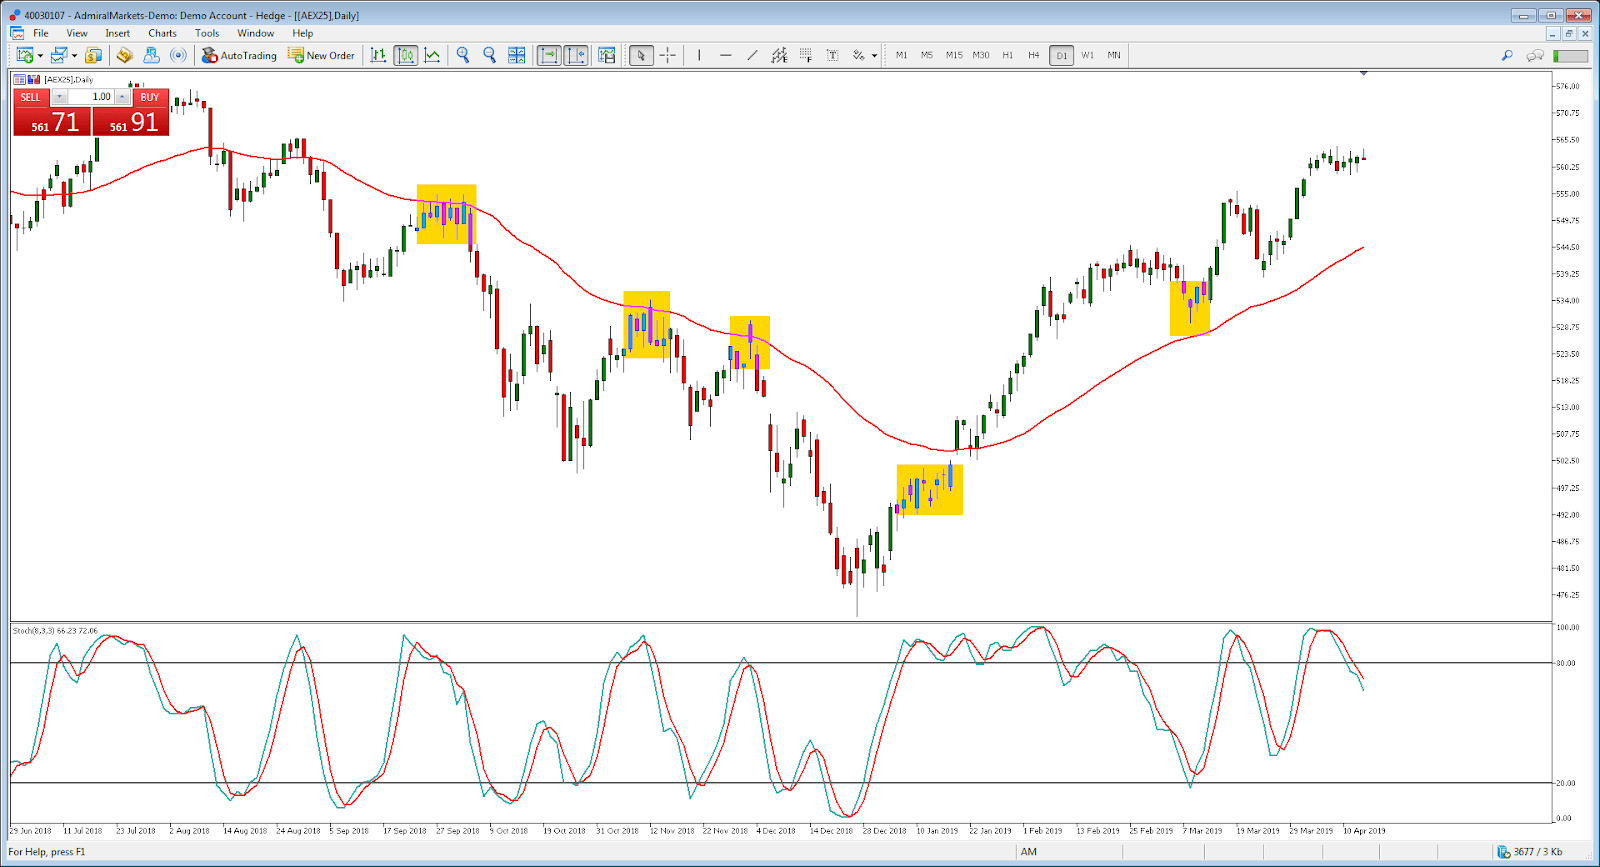This screenshot has width=1600, height=867.
Task: Select the trendline drawing tool
Action: click(x=752, y=55)
